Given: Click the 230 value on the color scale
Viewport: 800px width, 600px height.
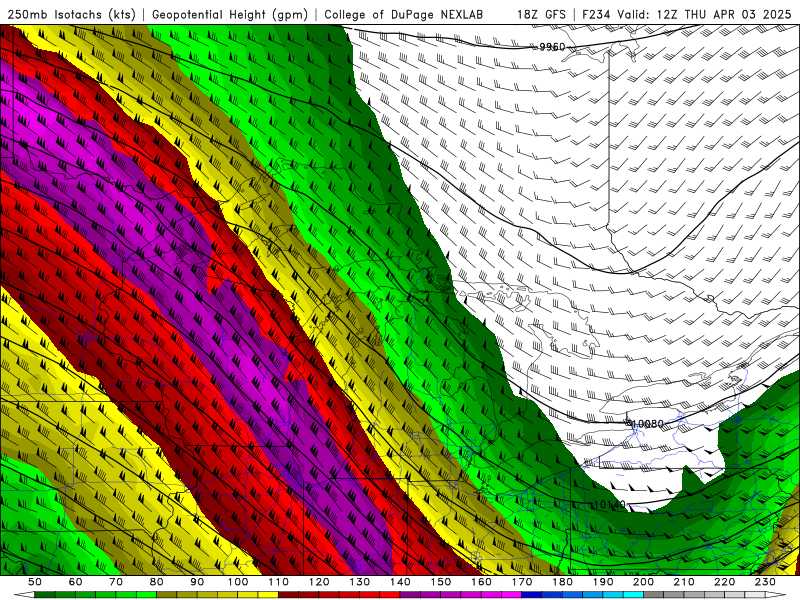Looking at the screenshot, I should (765, 582).
